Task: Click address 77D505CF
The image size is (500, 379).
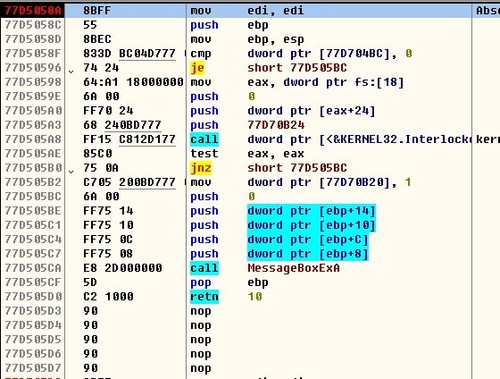Action: tap(33, 282)
